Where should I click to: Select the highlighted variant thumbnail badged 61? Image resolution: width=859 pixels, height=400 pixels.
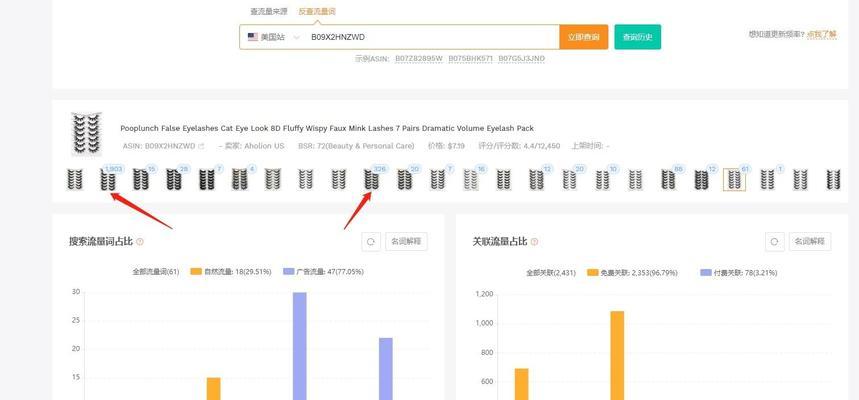pyautogui.click(x=734, y=179)
